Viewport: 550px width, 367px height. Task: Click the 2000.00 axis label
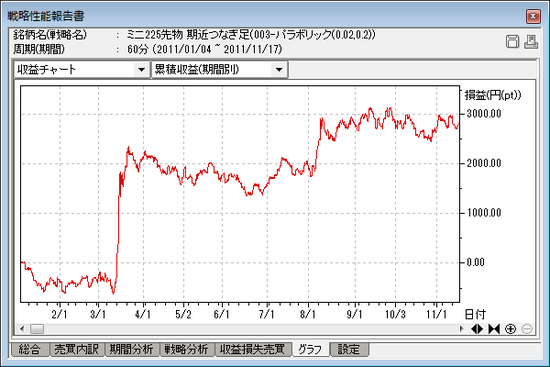point(484,163)
